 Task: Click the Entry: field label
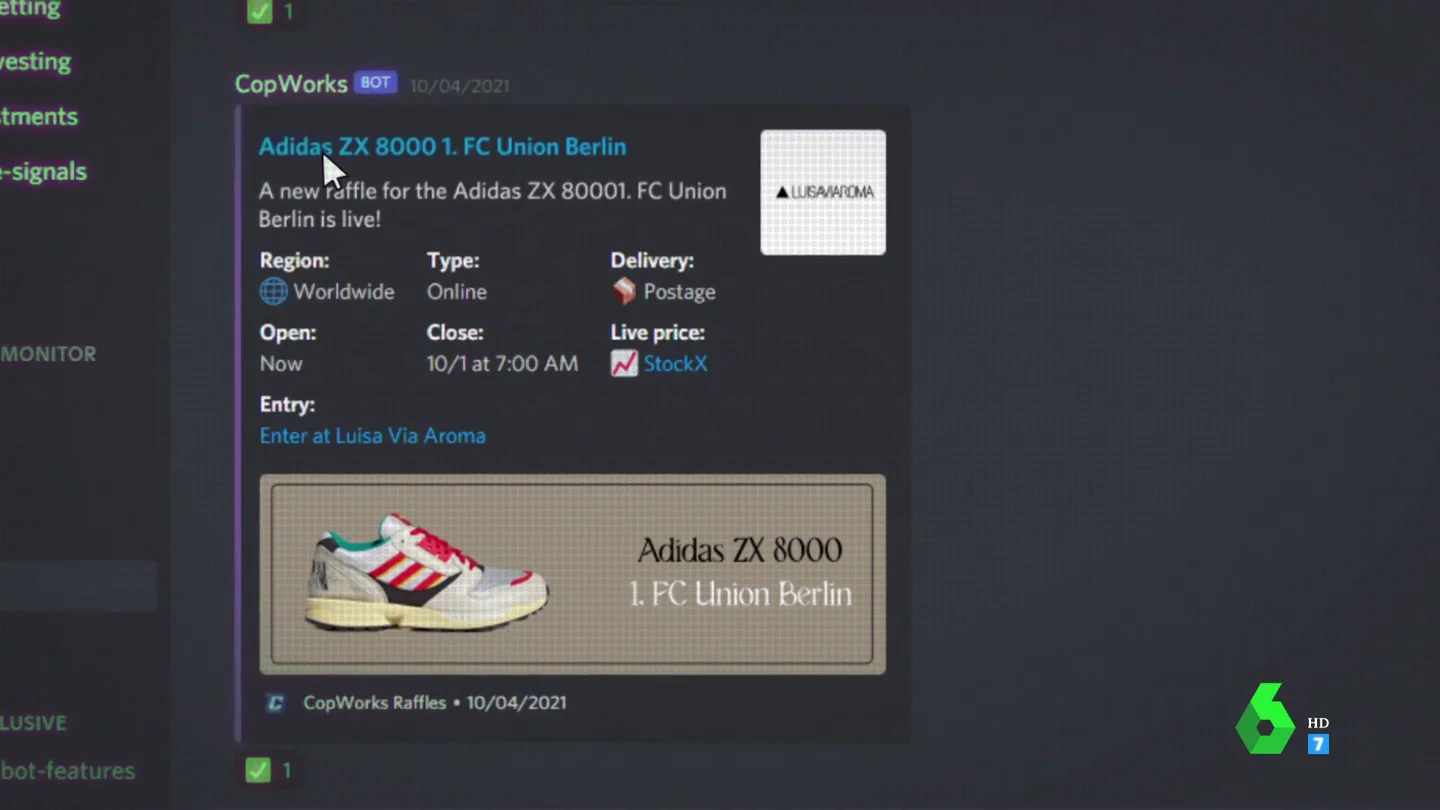click(287, 405)
